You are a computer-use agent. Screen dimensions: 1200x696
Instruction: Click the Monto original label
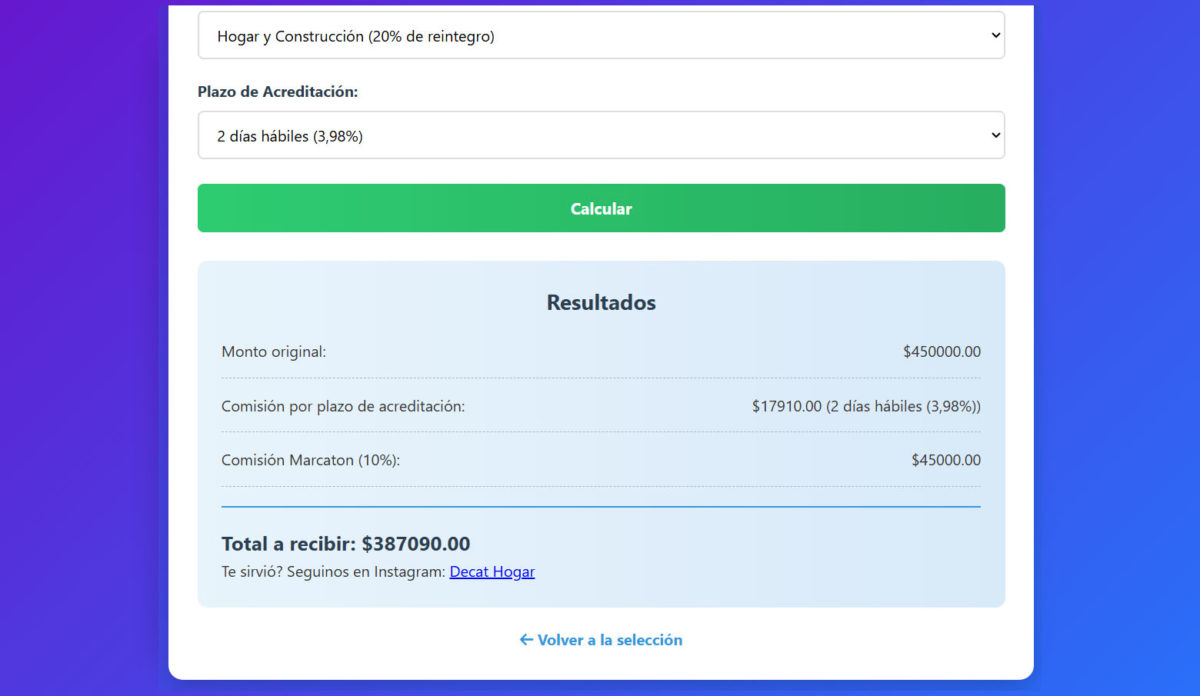click(274, 352)
